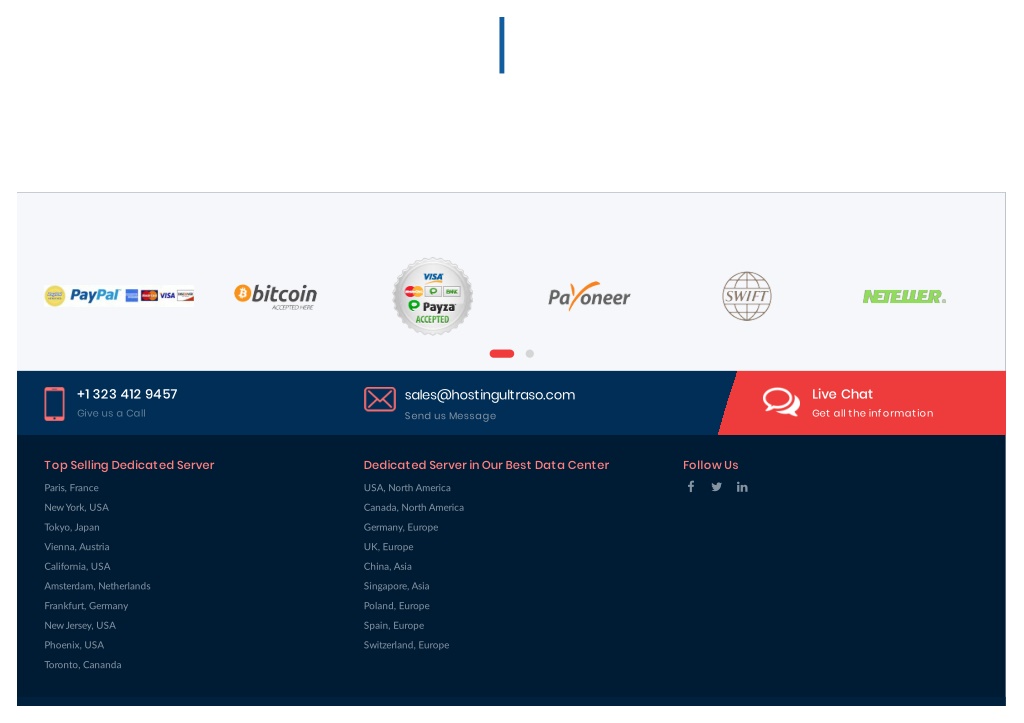Start Live Chat

(842, 394)
